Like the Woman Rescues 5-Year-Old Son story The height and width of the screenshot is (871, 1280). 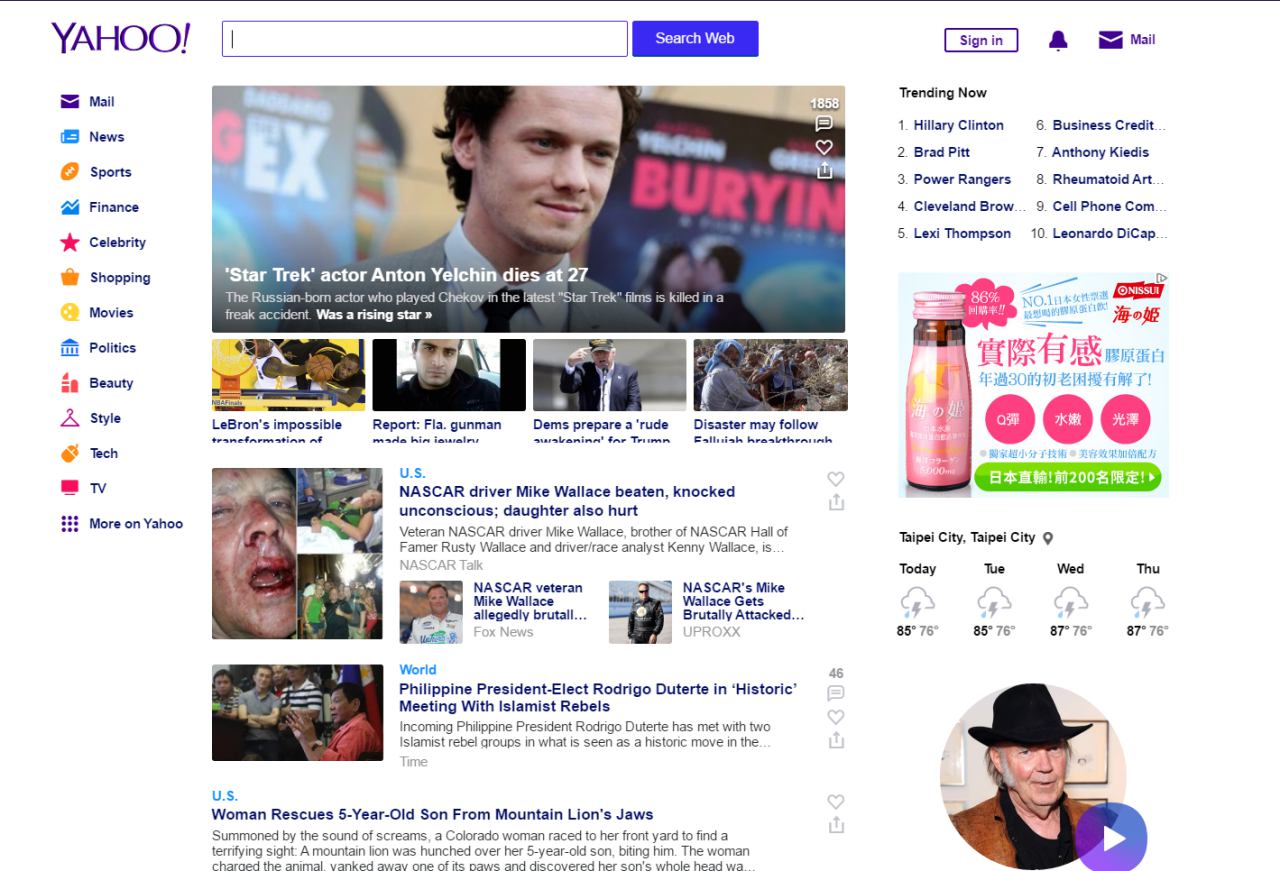click(x=836, y=801)
